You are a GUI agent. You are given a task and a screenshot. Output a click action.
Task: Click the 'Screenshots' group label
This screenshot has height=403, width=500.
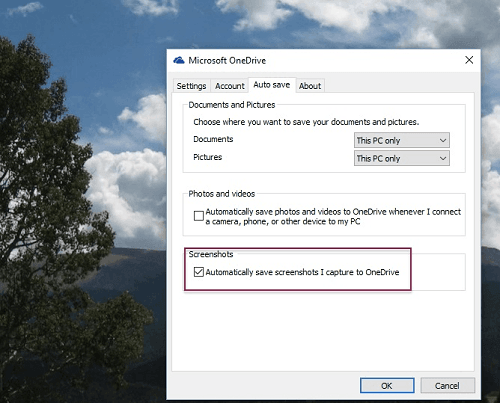click(x=211, y=254)
